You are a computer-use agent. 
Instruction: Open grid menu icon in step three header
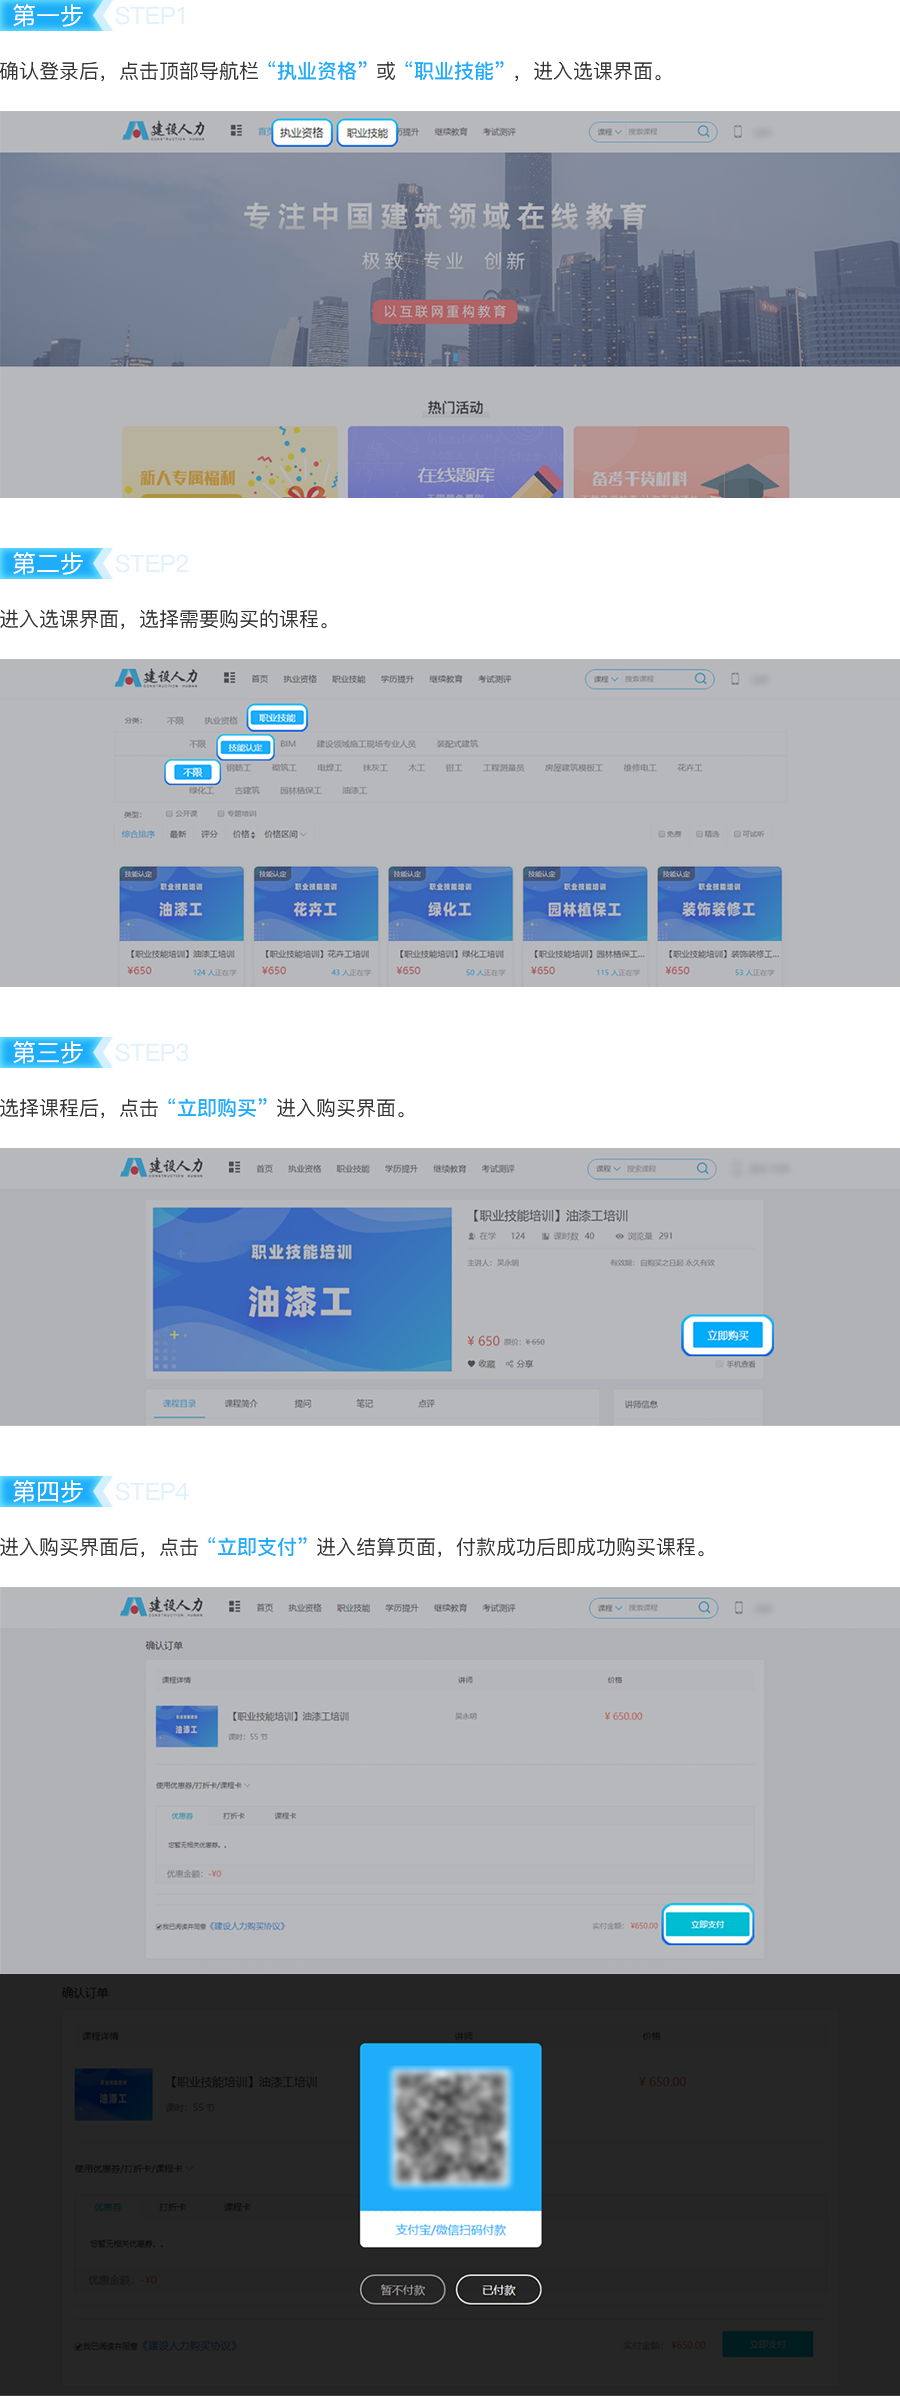point(234,1167)
